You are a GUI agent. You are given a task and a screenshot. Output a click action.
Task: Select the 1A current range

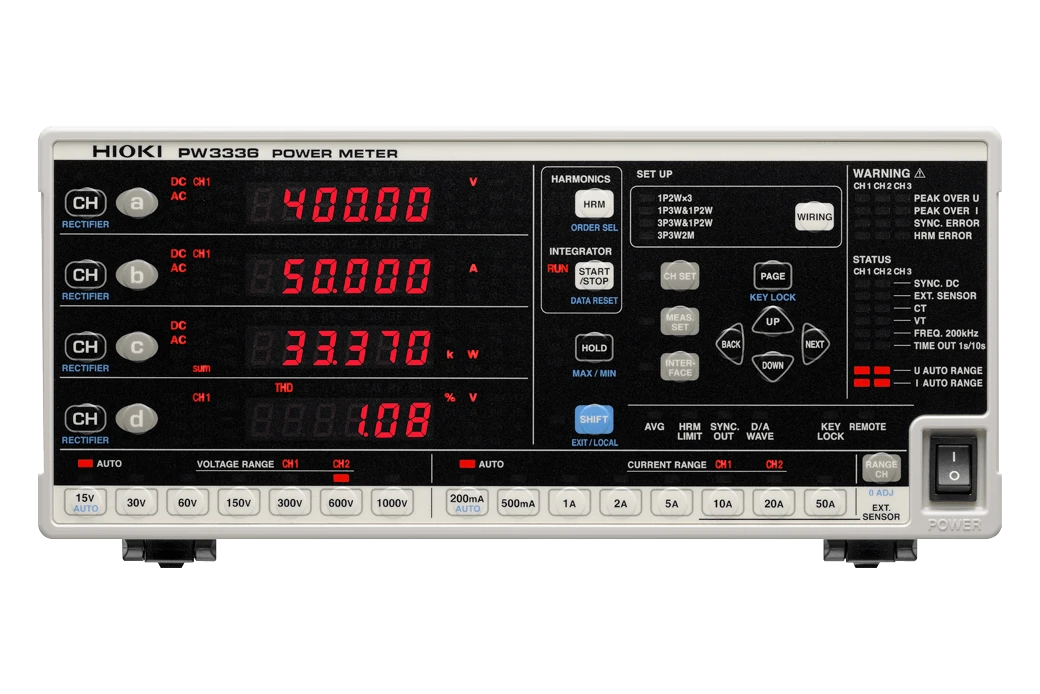[569, 504]
